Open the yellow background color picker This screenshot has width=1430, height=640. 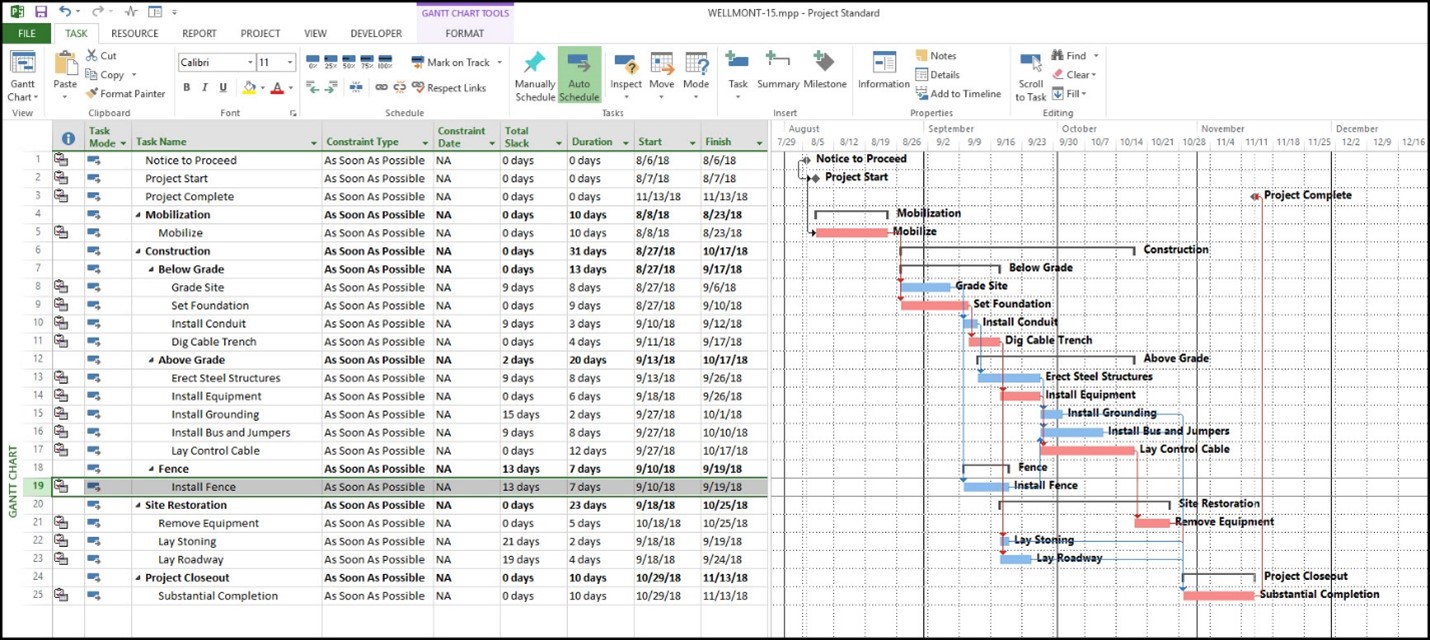pos(251,88)
